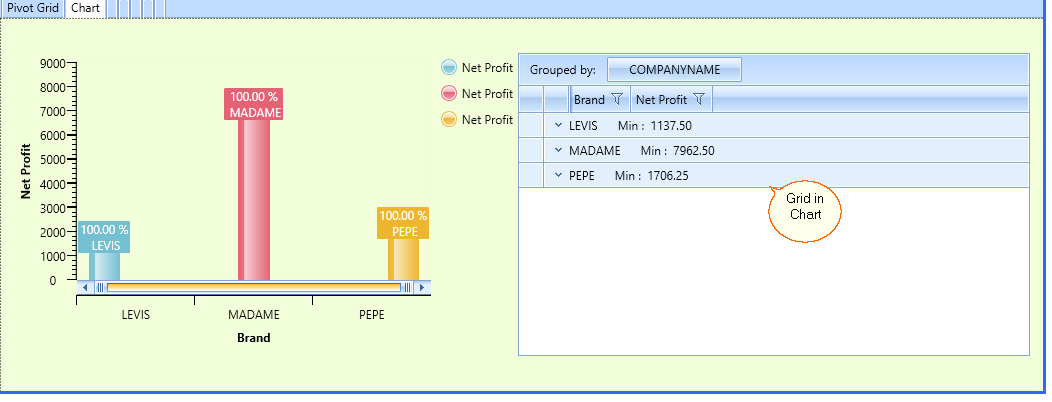Screen dimensions: 1052x402
Task: Click the PEPE axis label
Action: click(x=372, y=314)
